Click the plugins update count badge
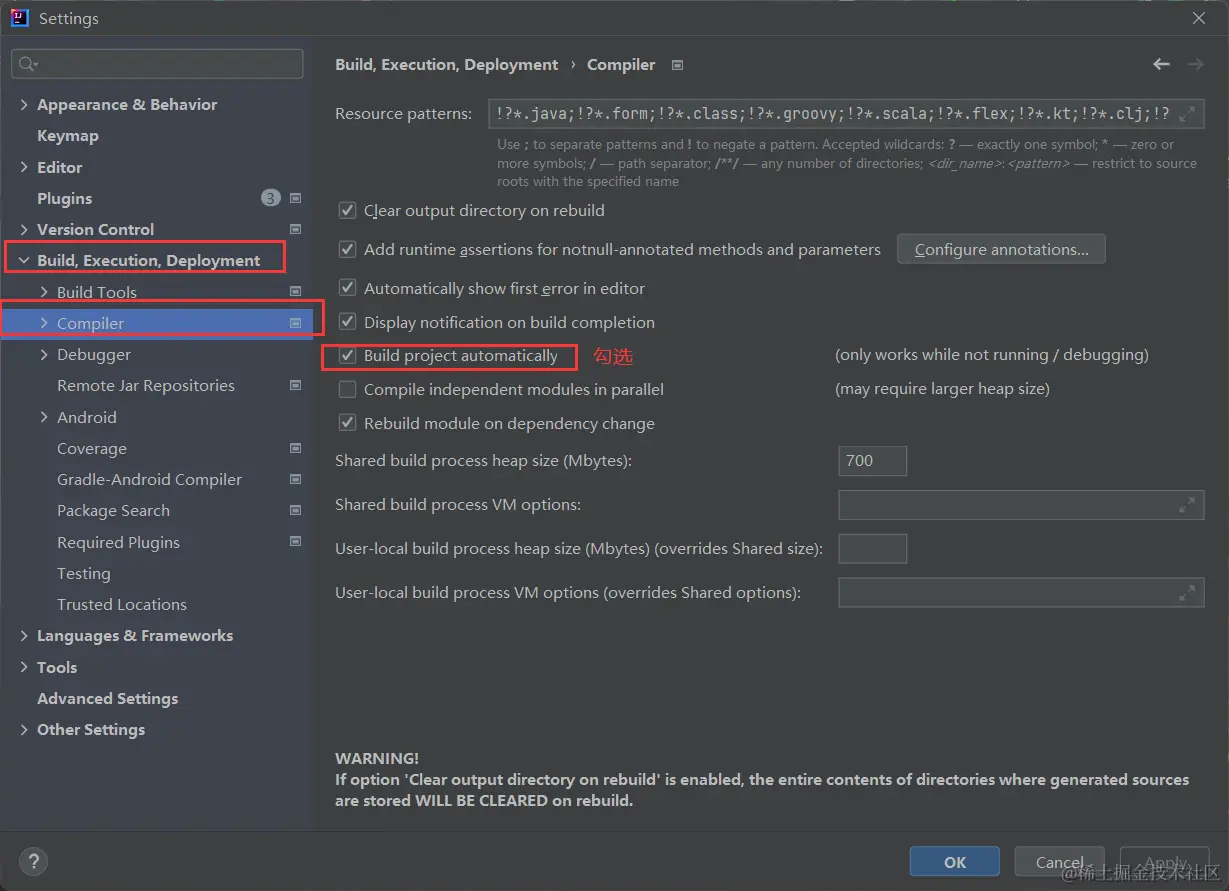The height and width of the screenshot is (891, 1229). (x=271, y=198)
